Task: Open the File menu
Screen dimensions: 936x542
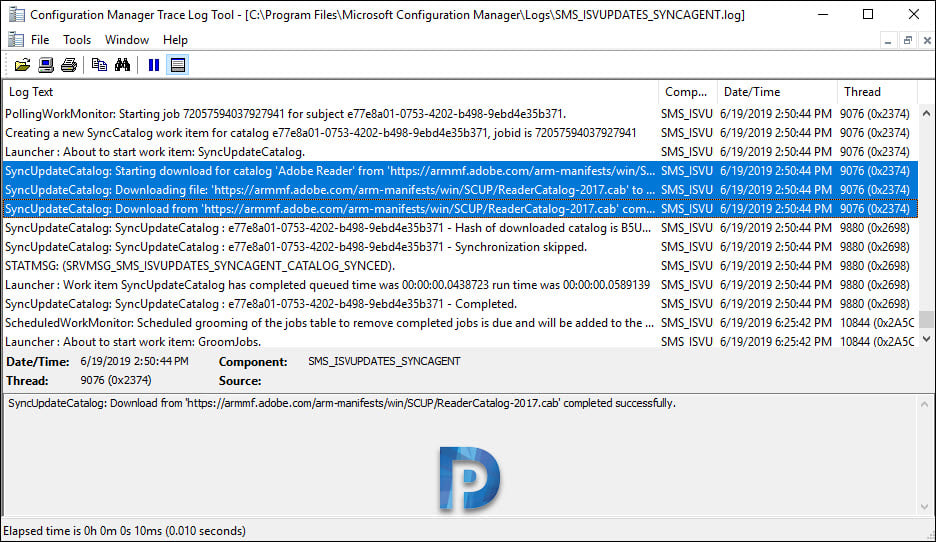Action: [40, 40]
